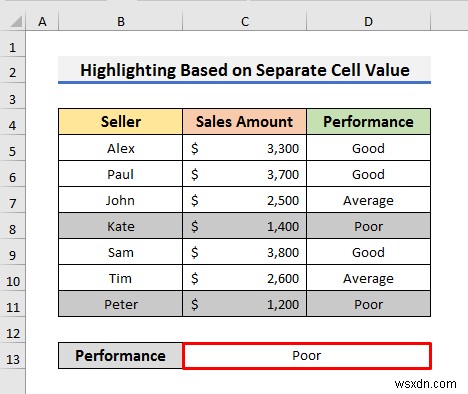This screenshot has width=468, height=394.
Task: Select John's 'Average' performance cell
Action: [x=368, y=200]
